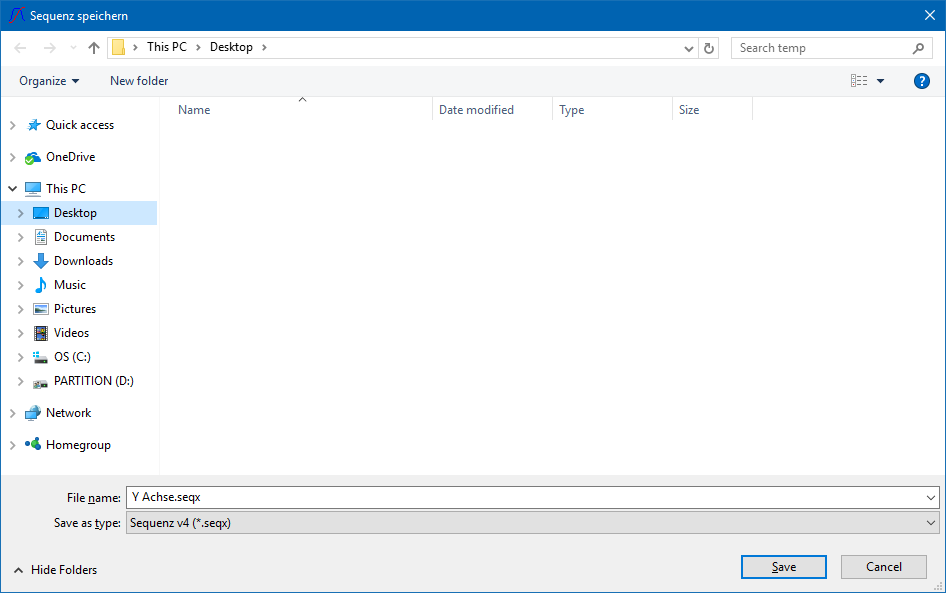The height and width of the screenshot is (593, 946).
Task: Open the Organize menu
Action: 49,81
